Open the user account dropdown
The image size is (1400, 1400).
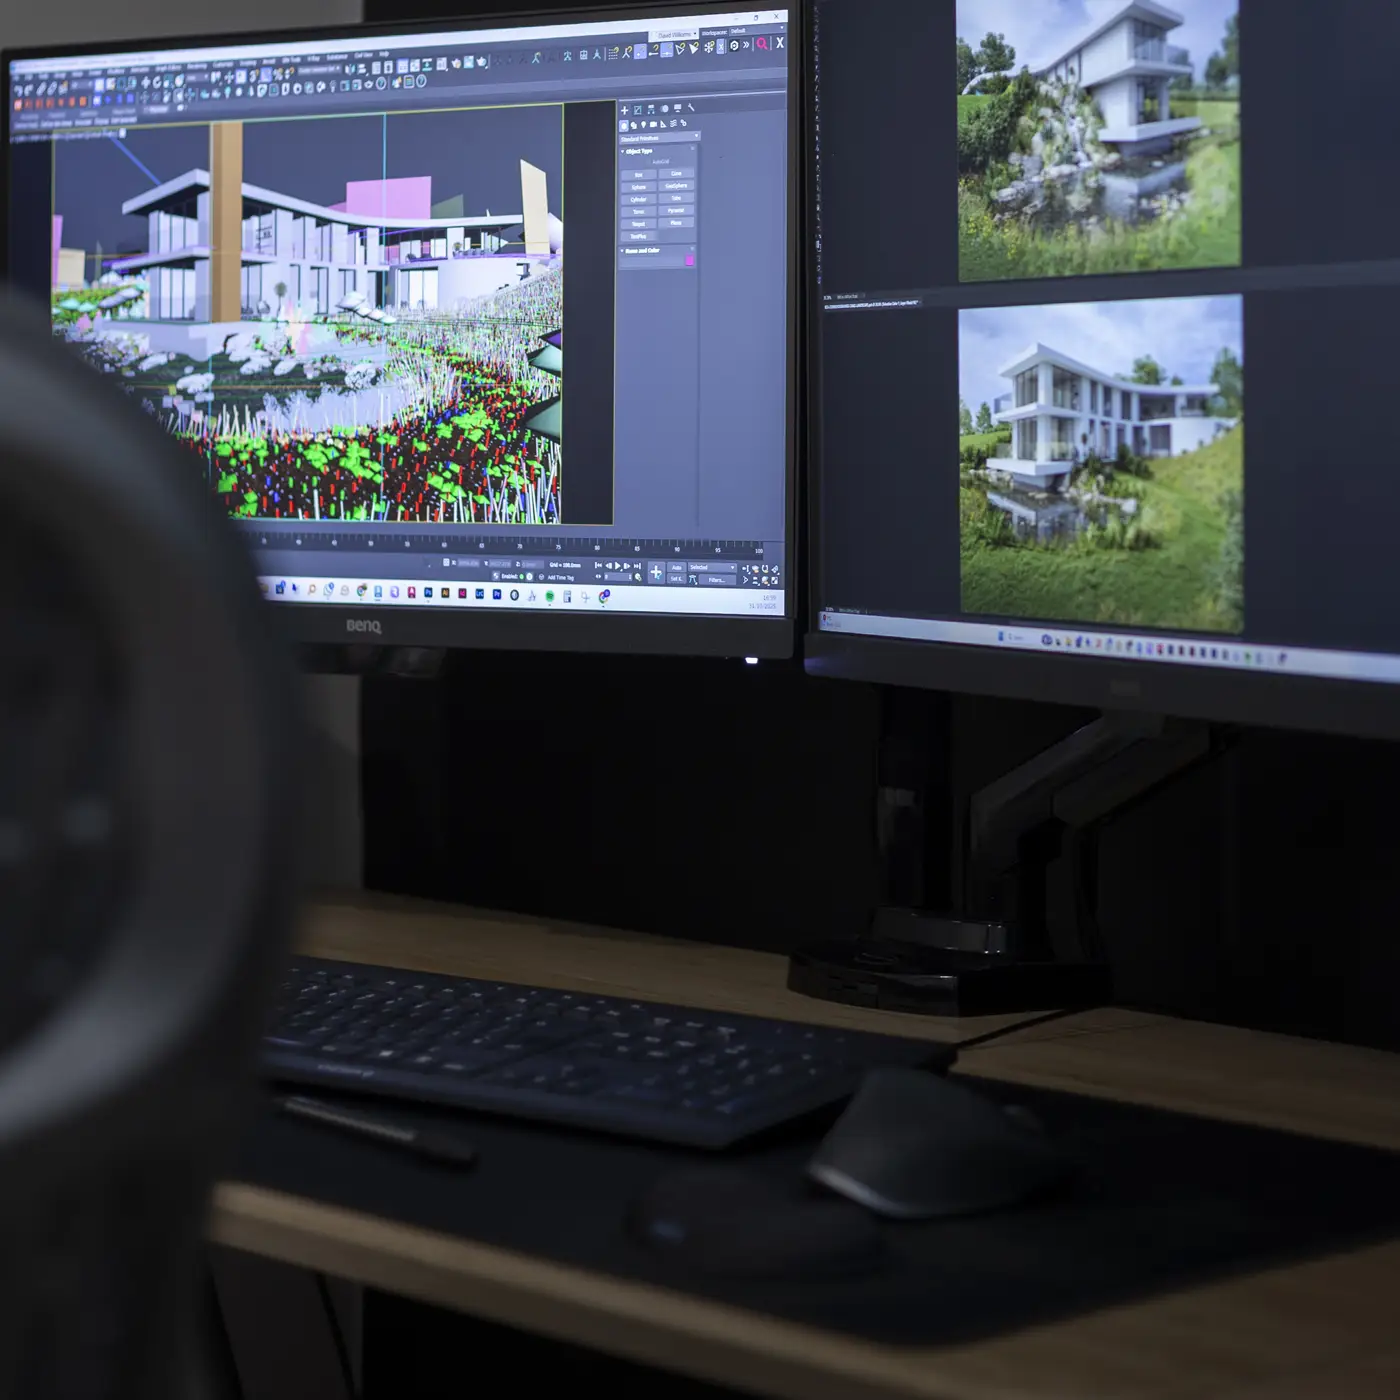coord(674,35)
